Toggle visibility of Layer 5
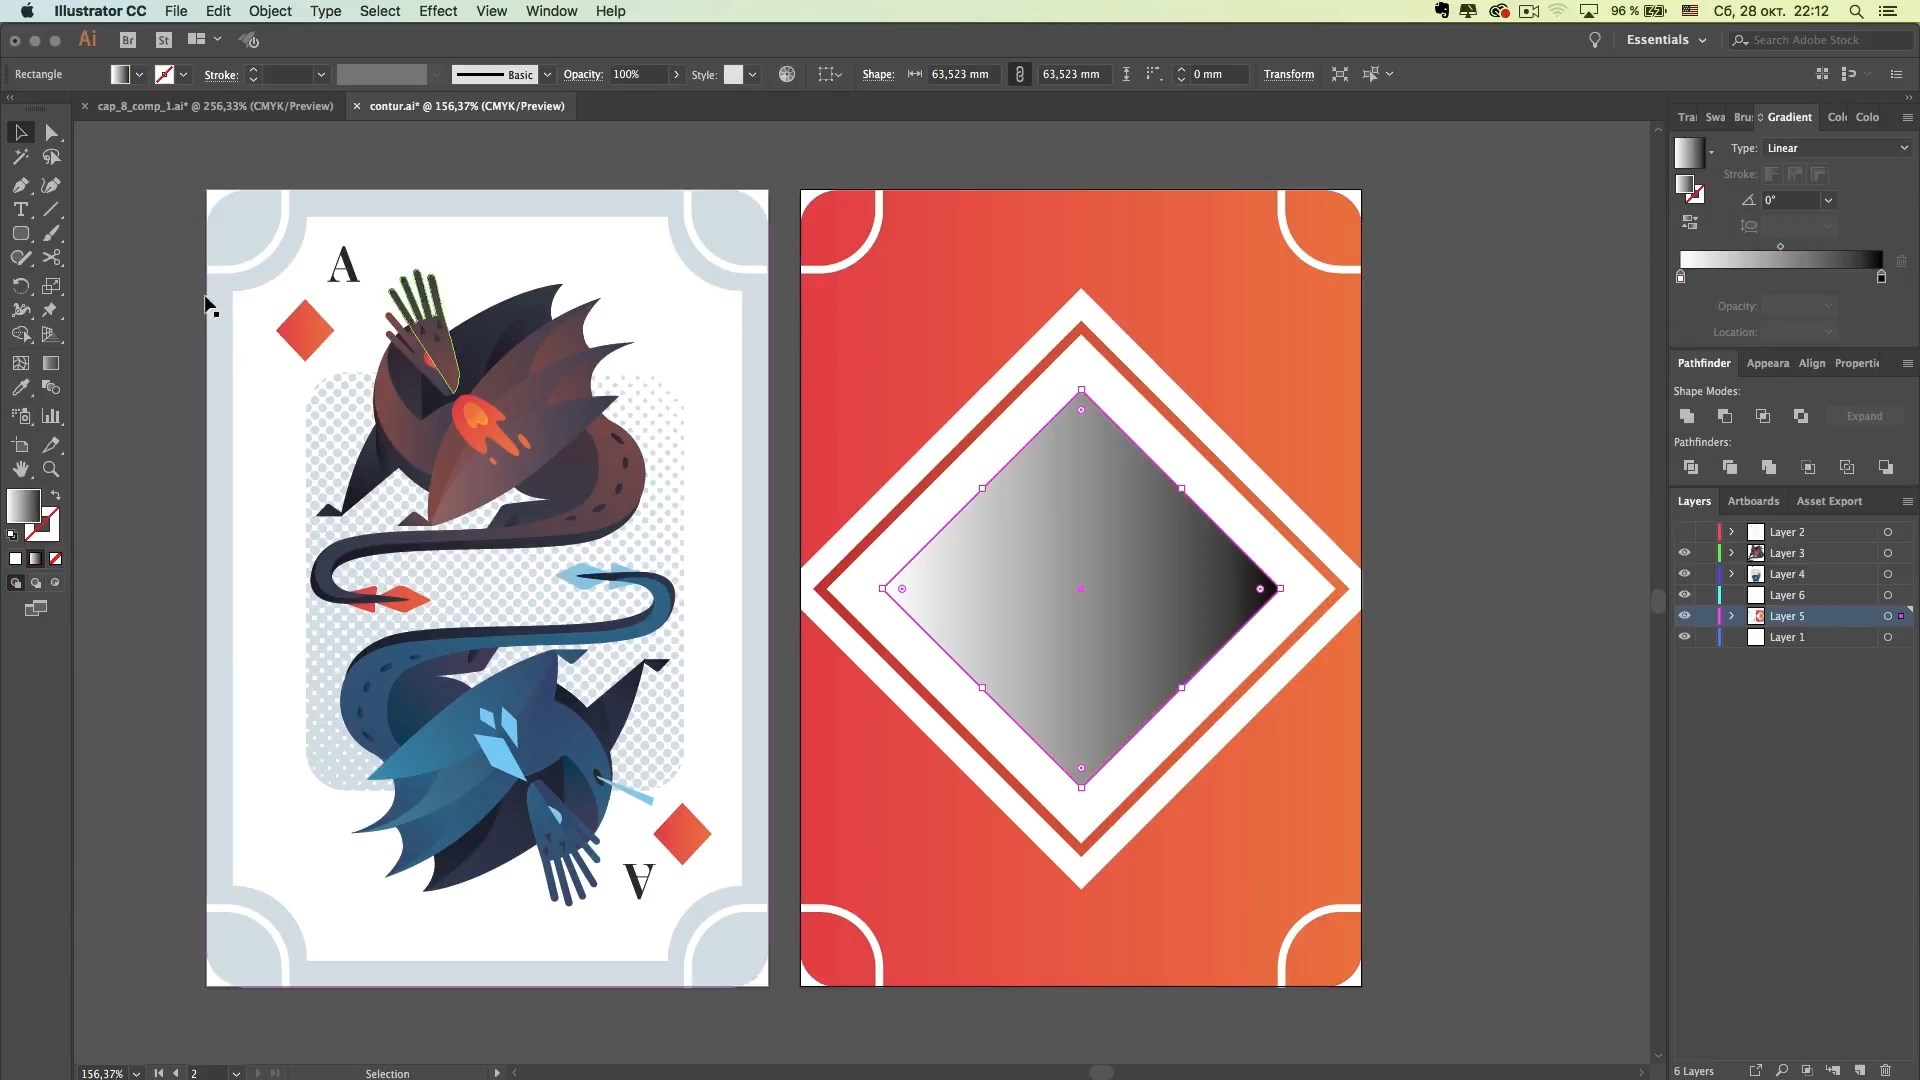The image size is (1920, 1080). (x=1684, y=616)
